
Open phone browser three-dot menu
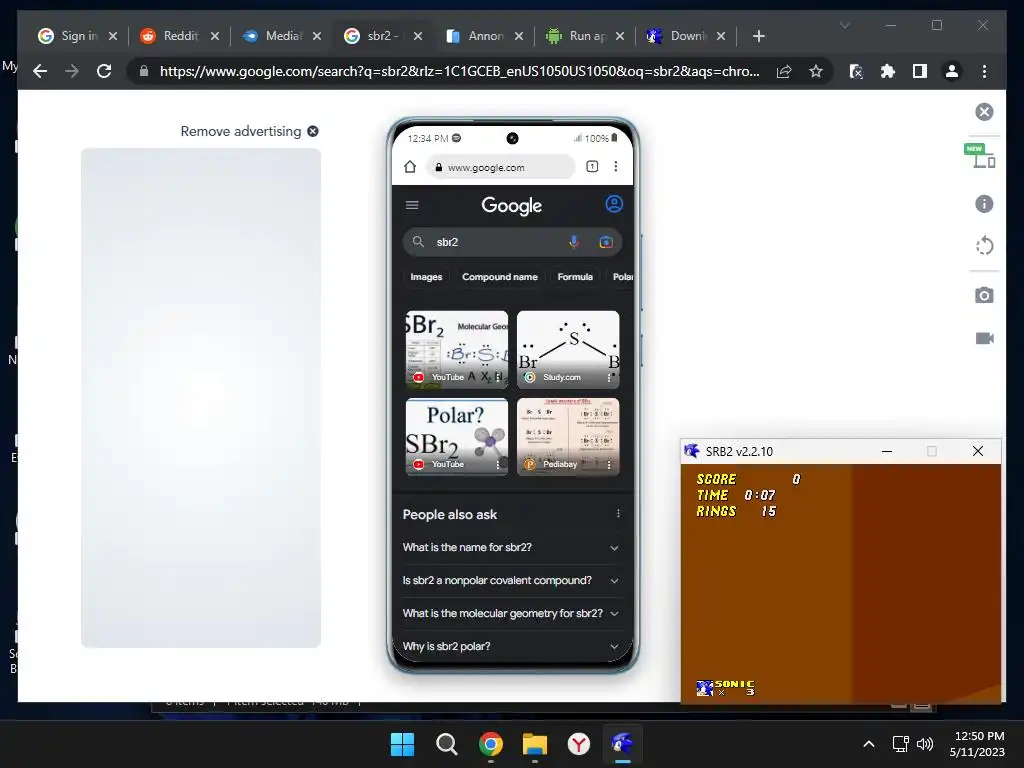616,167
